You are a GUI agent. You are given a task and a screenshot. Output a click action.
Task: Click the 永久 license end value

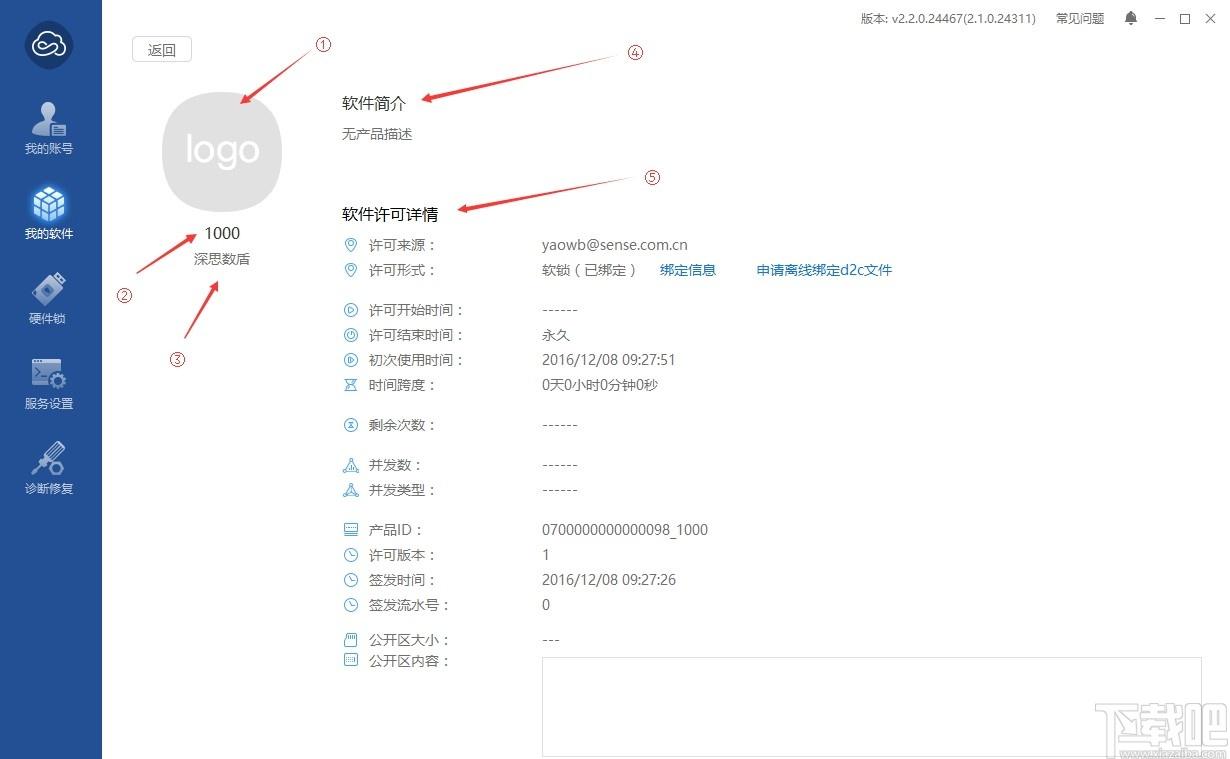[x=556, y=335]
